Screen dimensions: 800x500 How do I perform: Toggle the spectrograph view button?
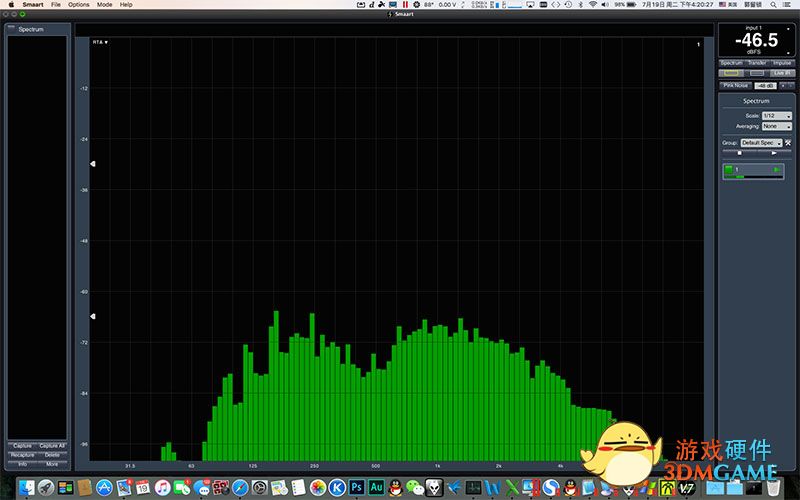point(756,73)
